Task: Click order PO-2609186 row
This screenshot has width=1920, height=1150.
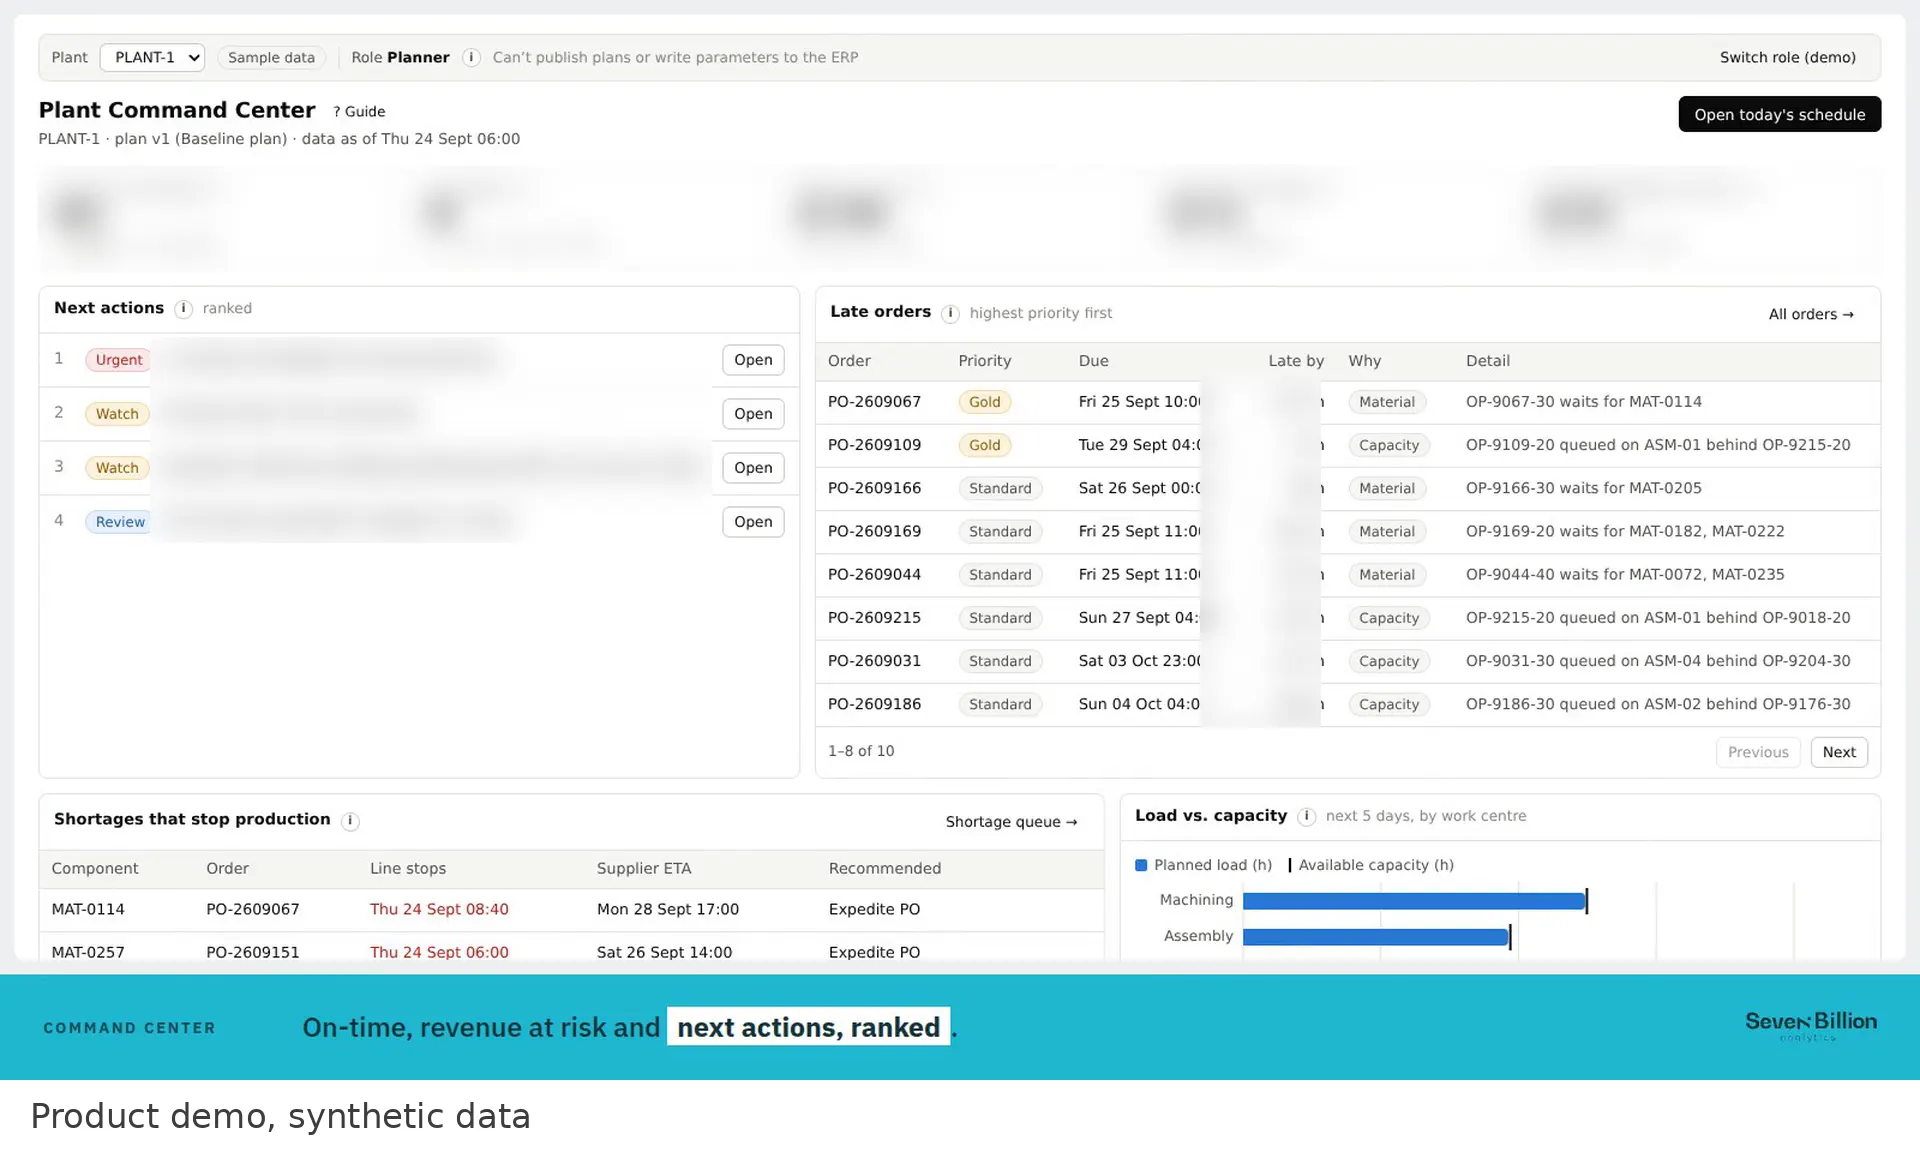Action: [x=1347, y=704]
